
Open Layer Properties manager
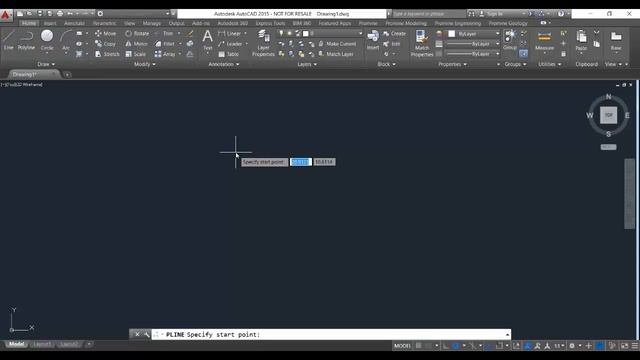[x=263, y=43]
